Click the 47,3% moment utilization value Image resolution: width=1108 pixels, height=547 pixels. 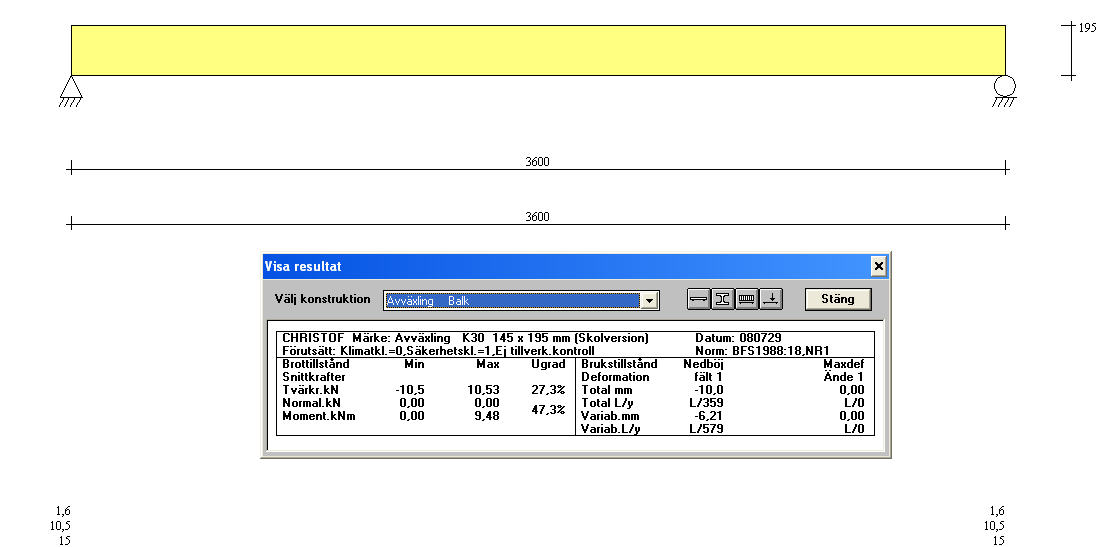tap(548, 410)
